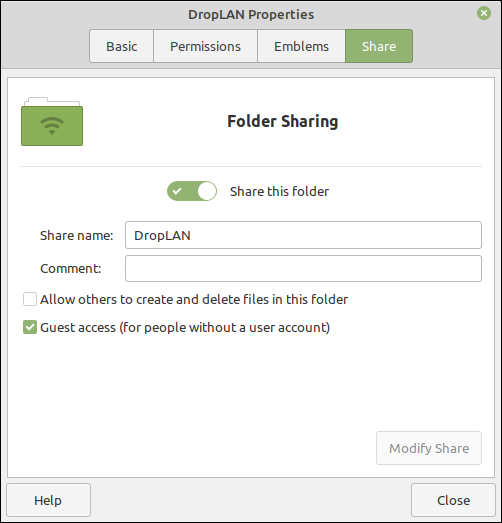Click the Folder Sharing heading
The height and width of the screenshot is (523, 502).
coord(283,121)
